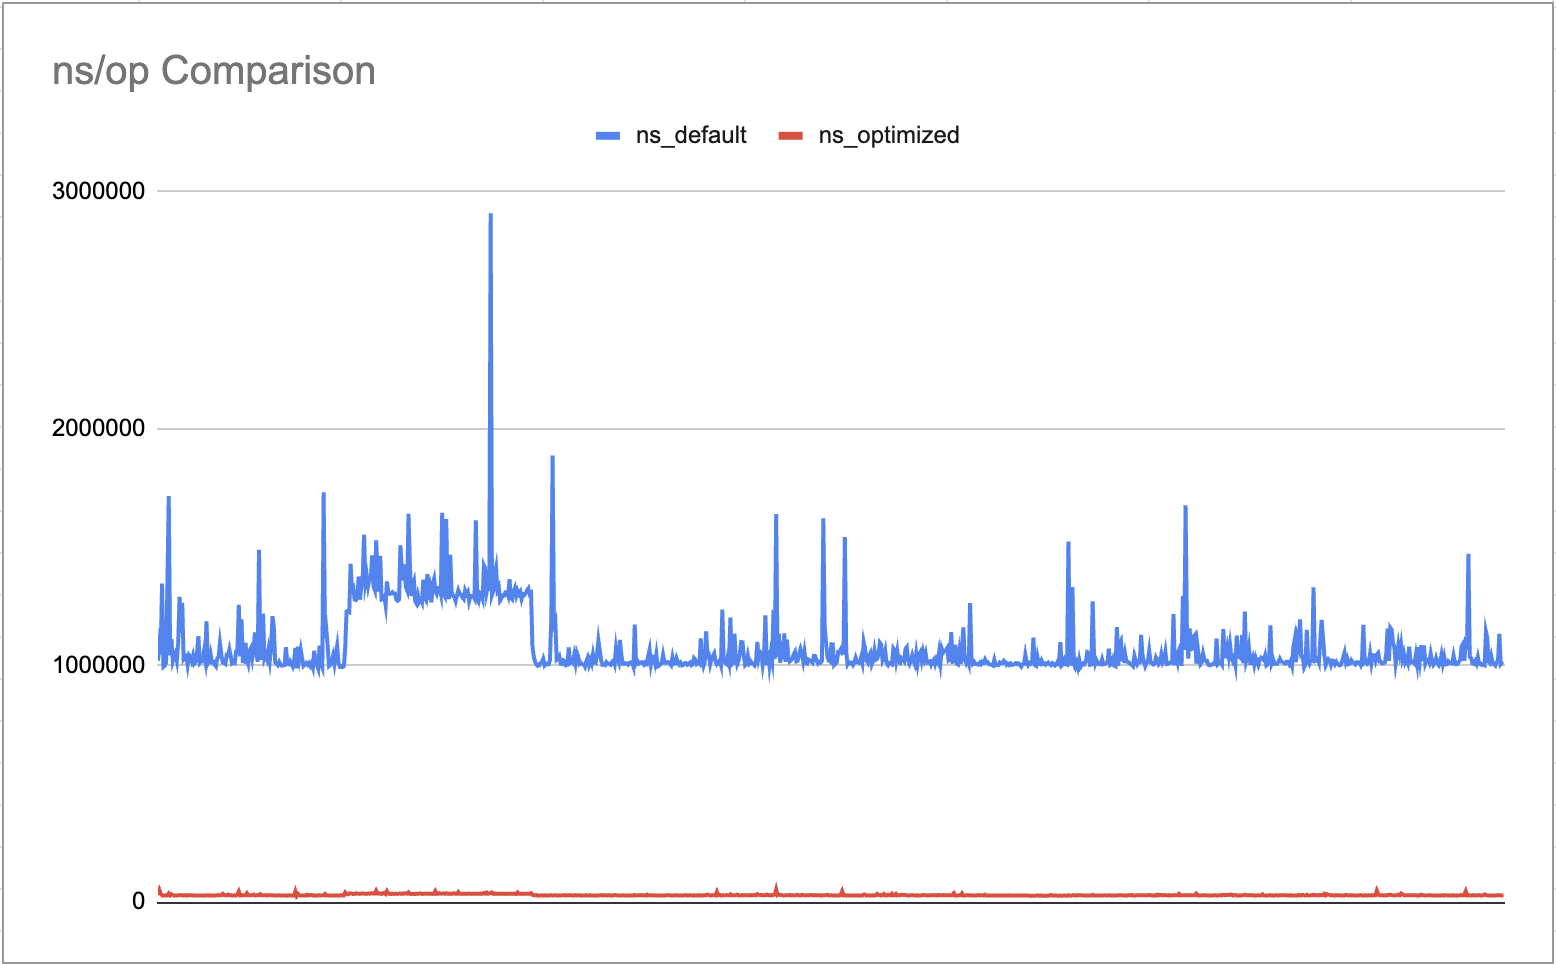The height and width of the screenshot is (964, 1556).
Task: Click the blue ns_default legend swatch
Action: coord(608,136)
